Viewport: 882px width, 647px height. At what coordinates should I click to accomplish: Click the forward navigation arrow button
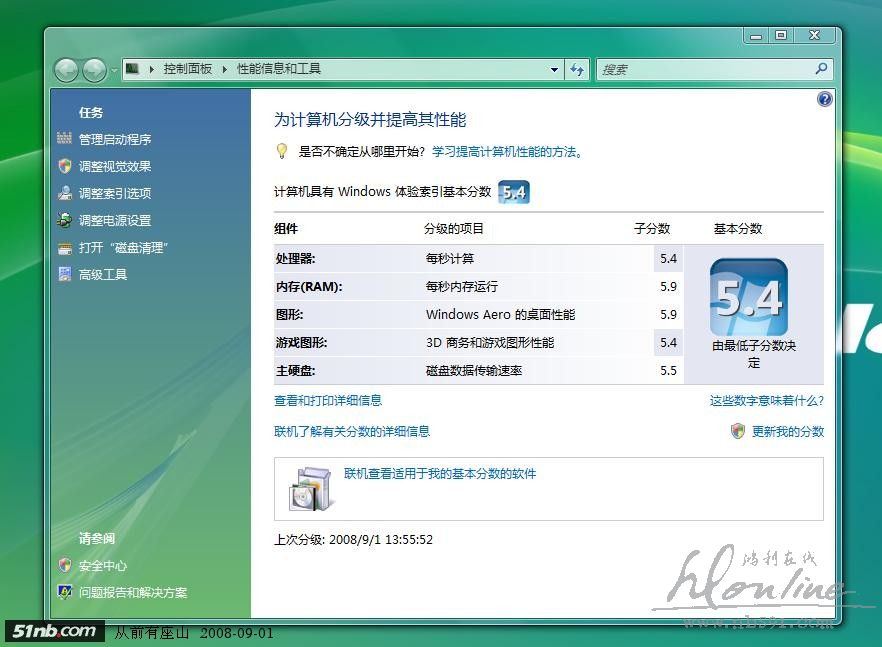[94, 70]
